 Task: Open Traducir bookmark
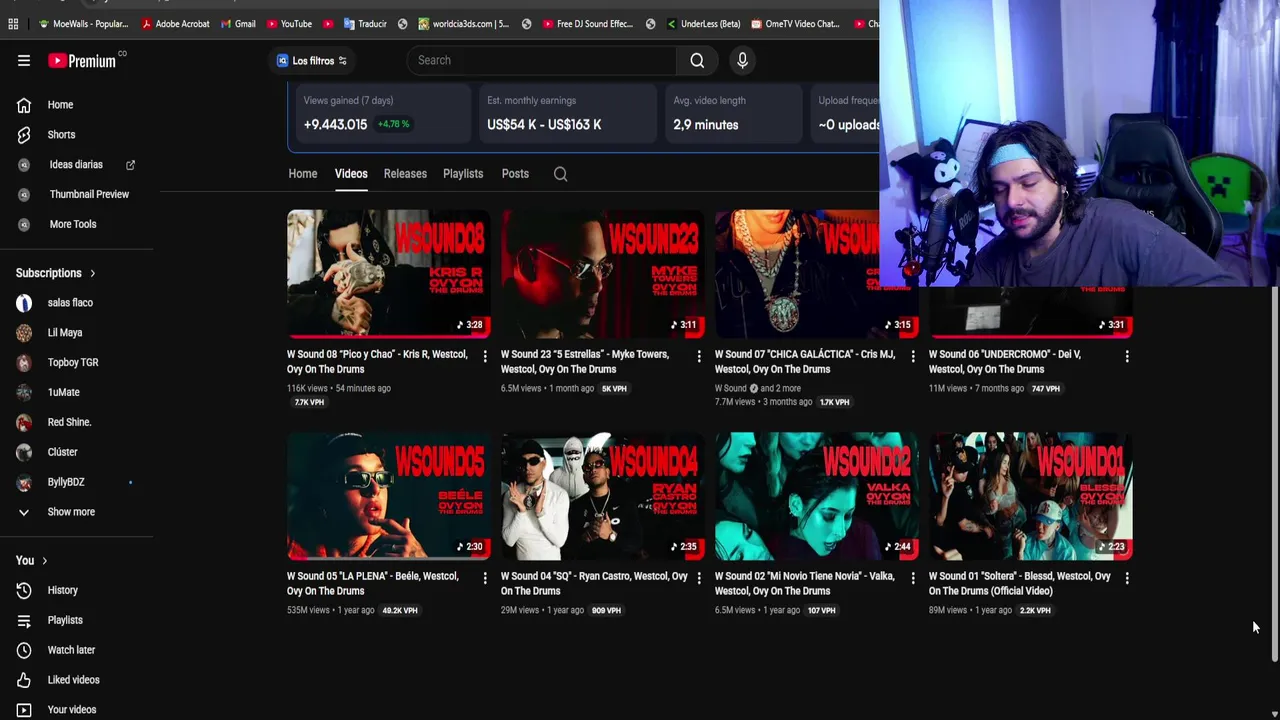coord(365,24)
